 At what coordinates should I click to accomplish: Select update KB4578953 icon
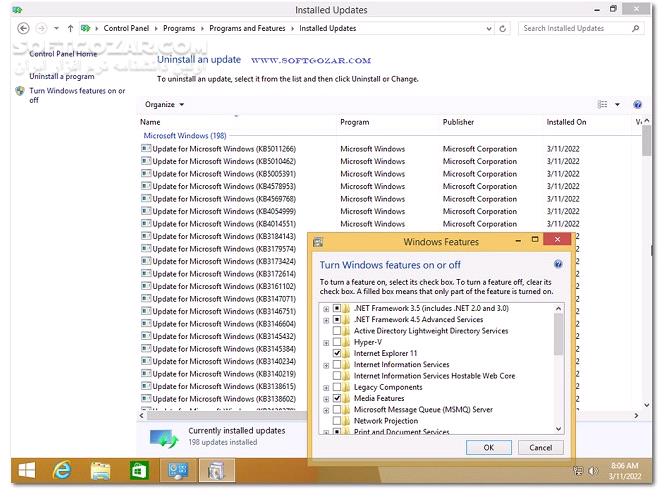coord(146,186)
